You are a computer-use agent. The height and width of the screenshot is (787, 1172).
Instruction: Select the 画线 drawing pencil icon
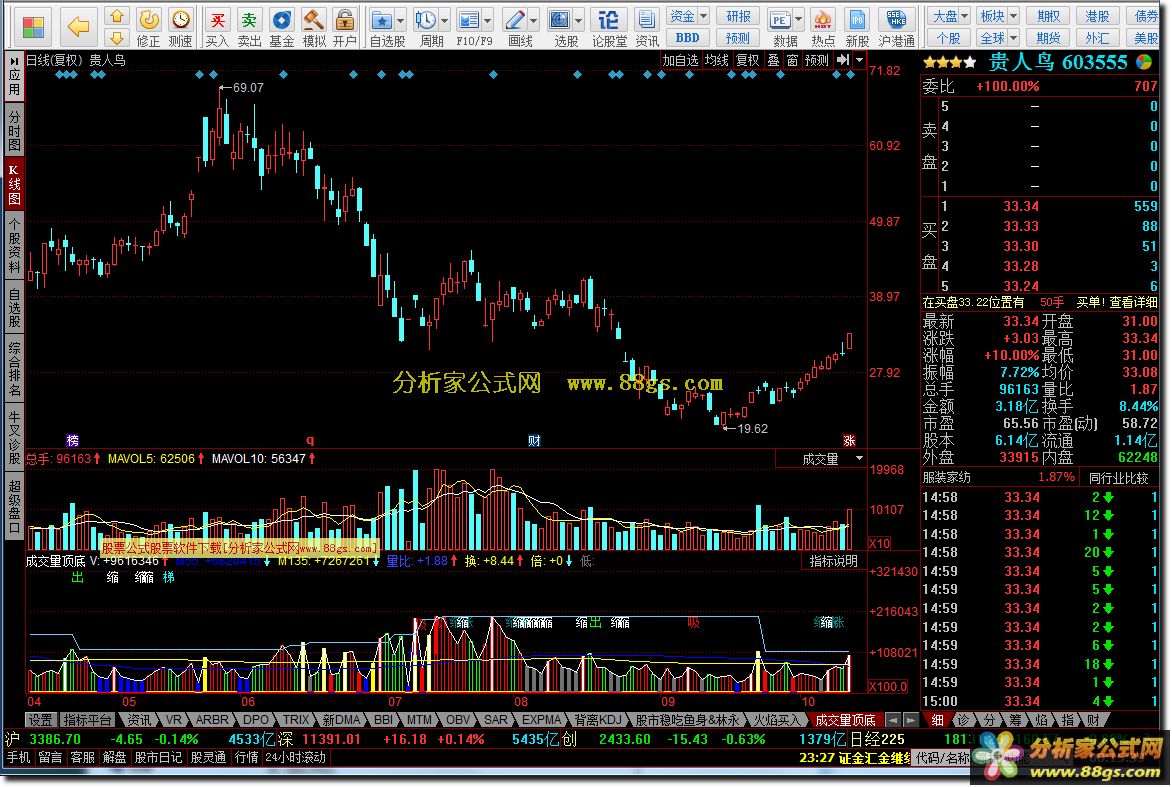514,20
